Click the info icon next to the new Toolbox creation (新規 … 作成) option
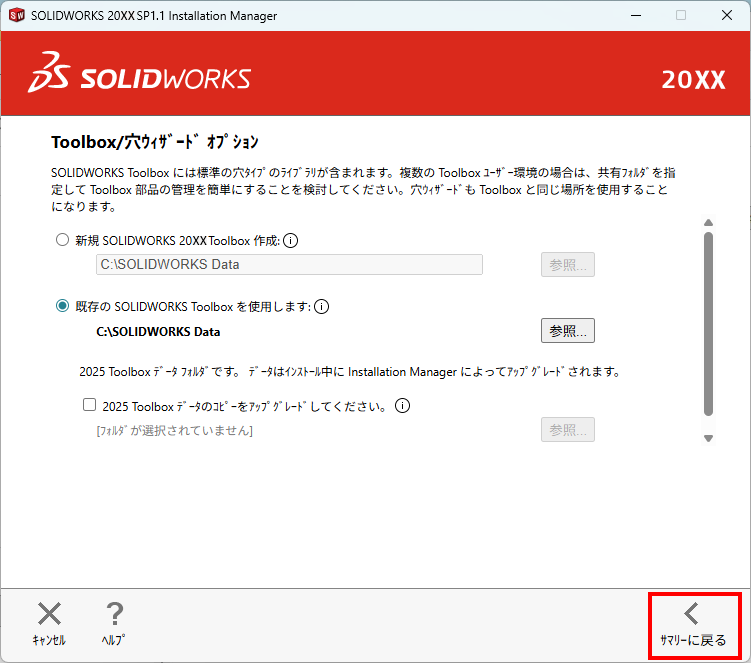 pyautogui.click(x=290, y=240)
